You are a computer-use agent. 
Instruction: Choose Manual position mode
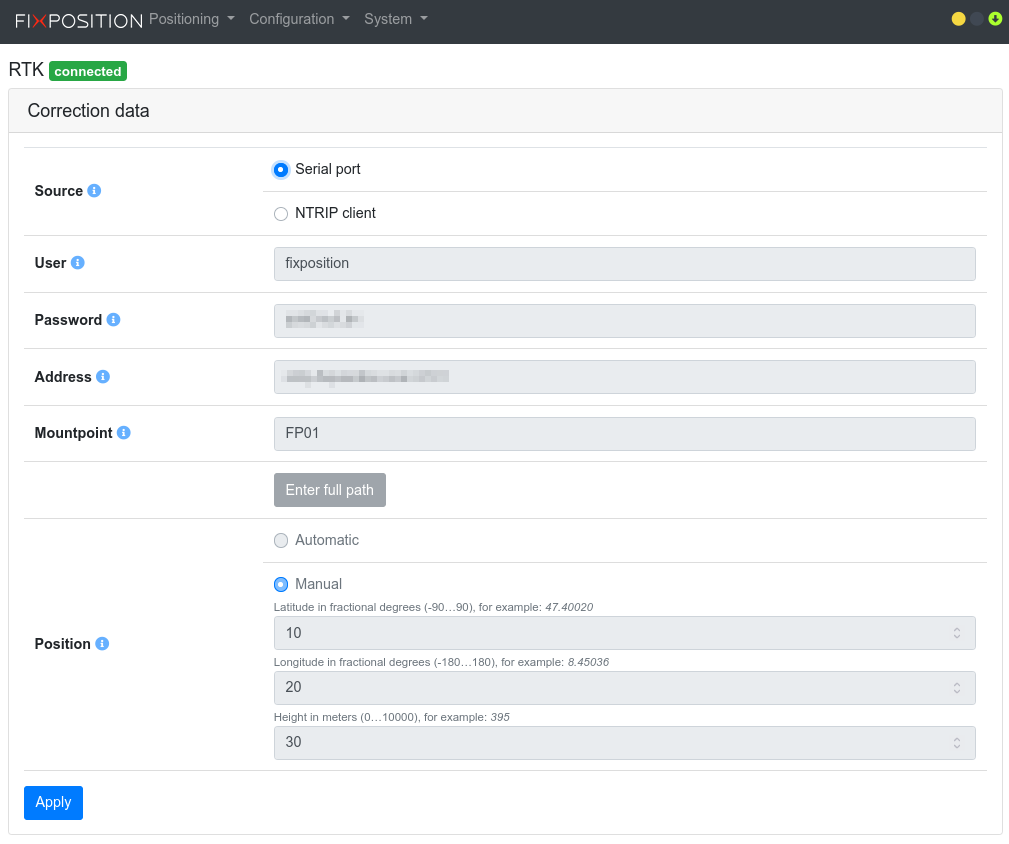point(281,585)
